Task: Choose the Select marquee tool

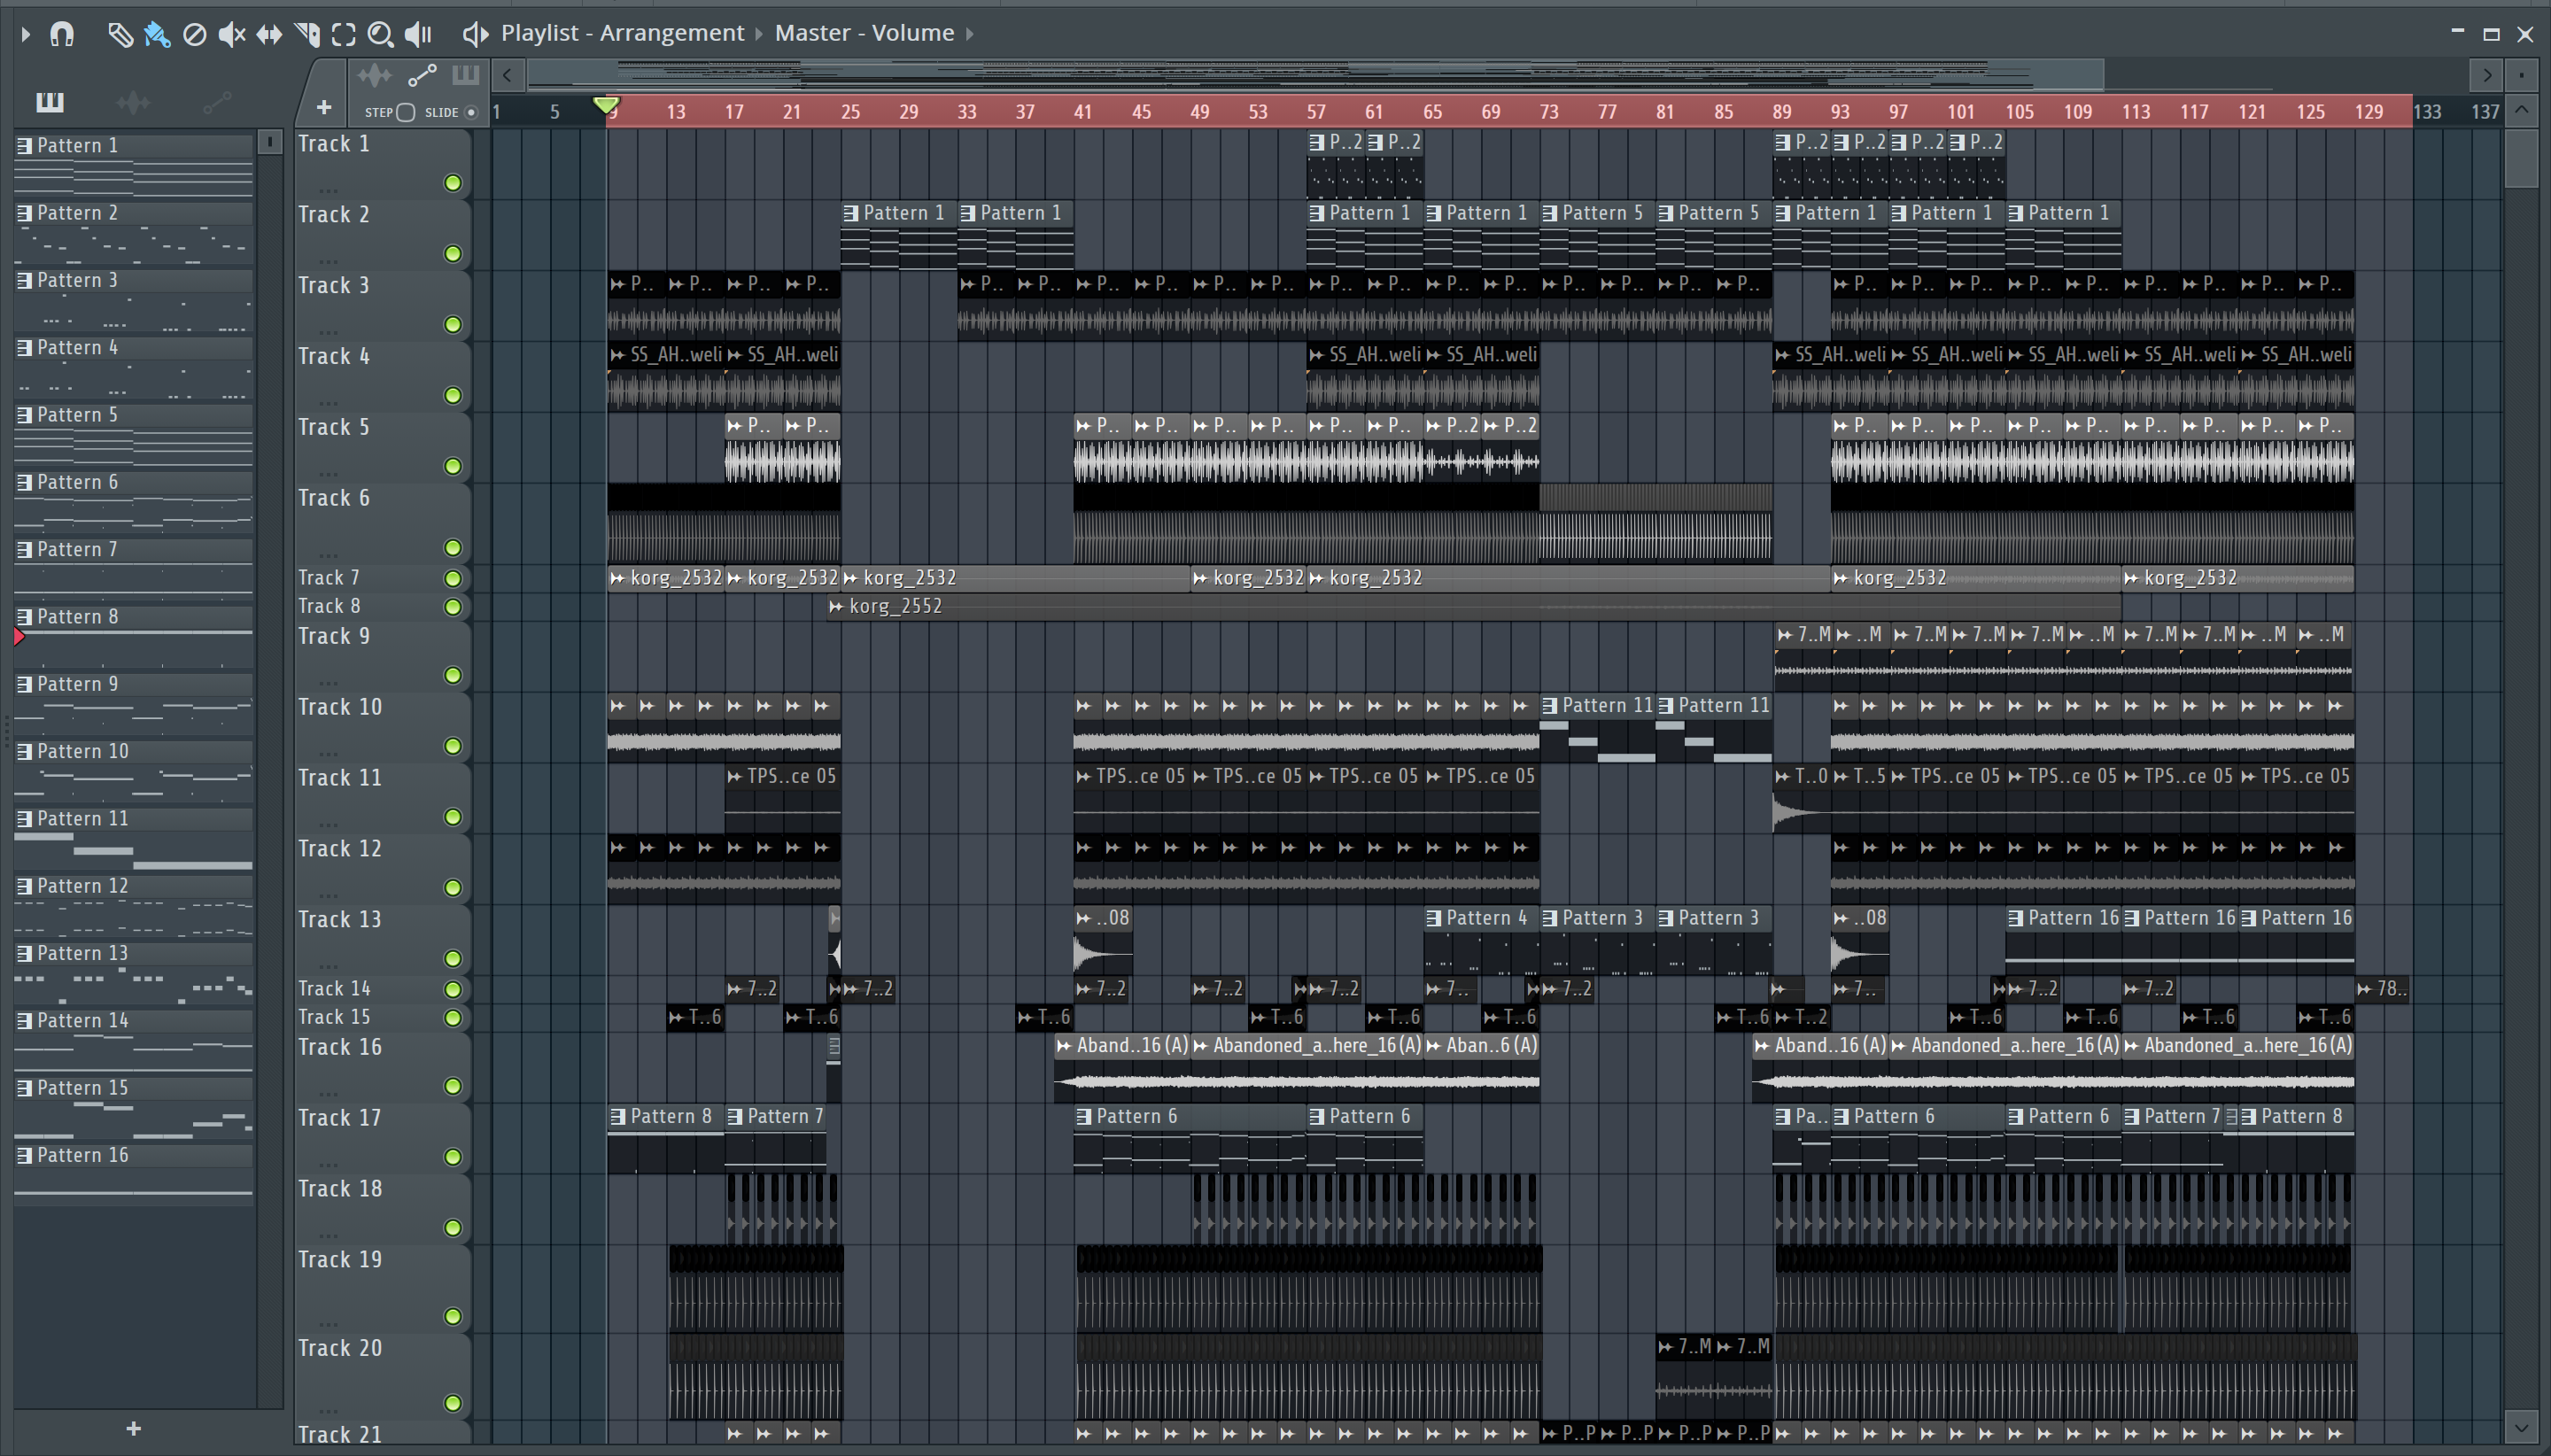Action: tap(344, 35)
